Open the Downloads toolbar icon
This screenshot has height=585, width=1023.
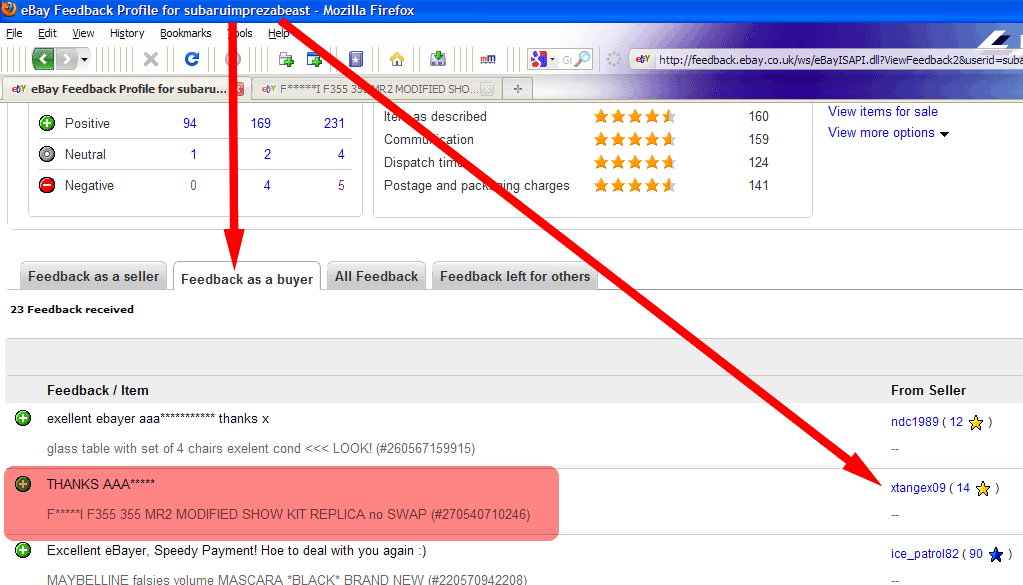click(x=438, y=59)
